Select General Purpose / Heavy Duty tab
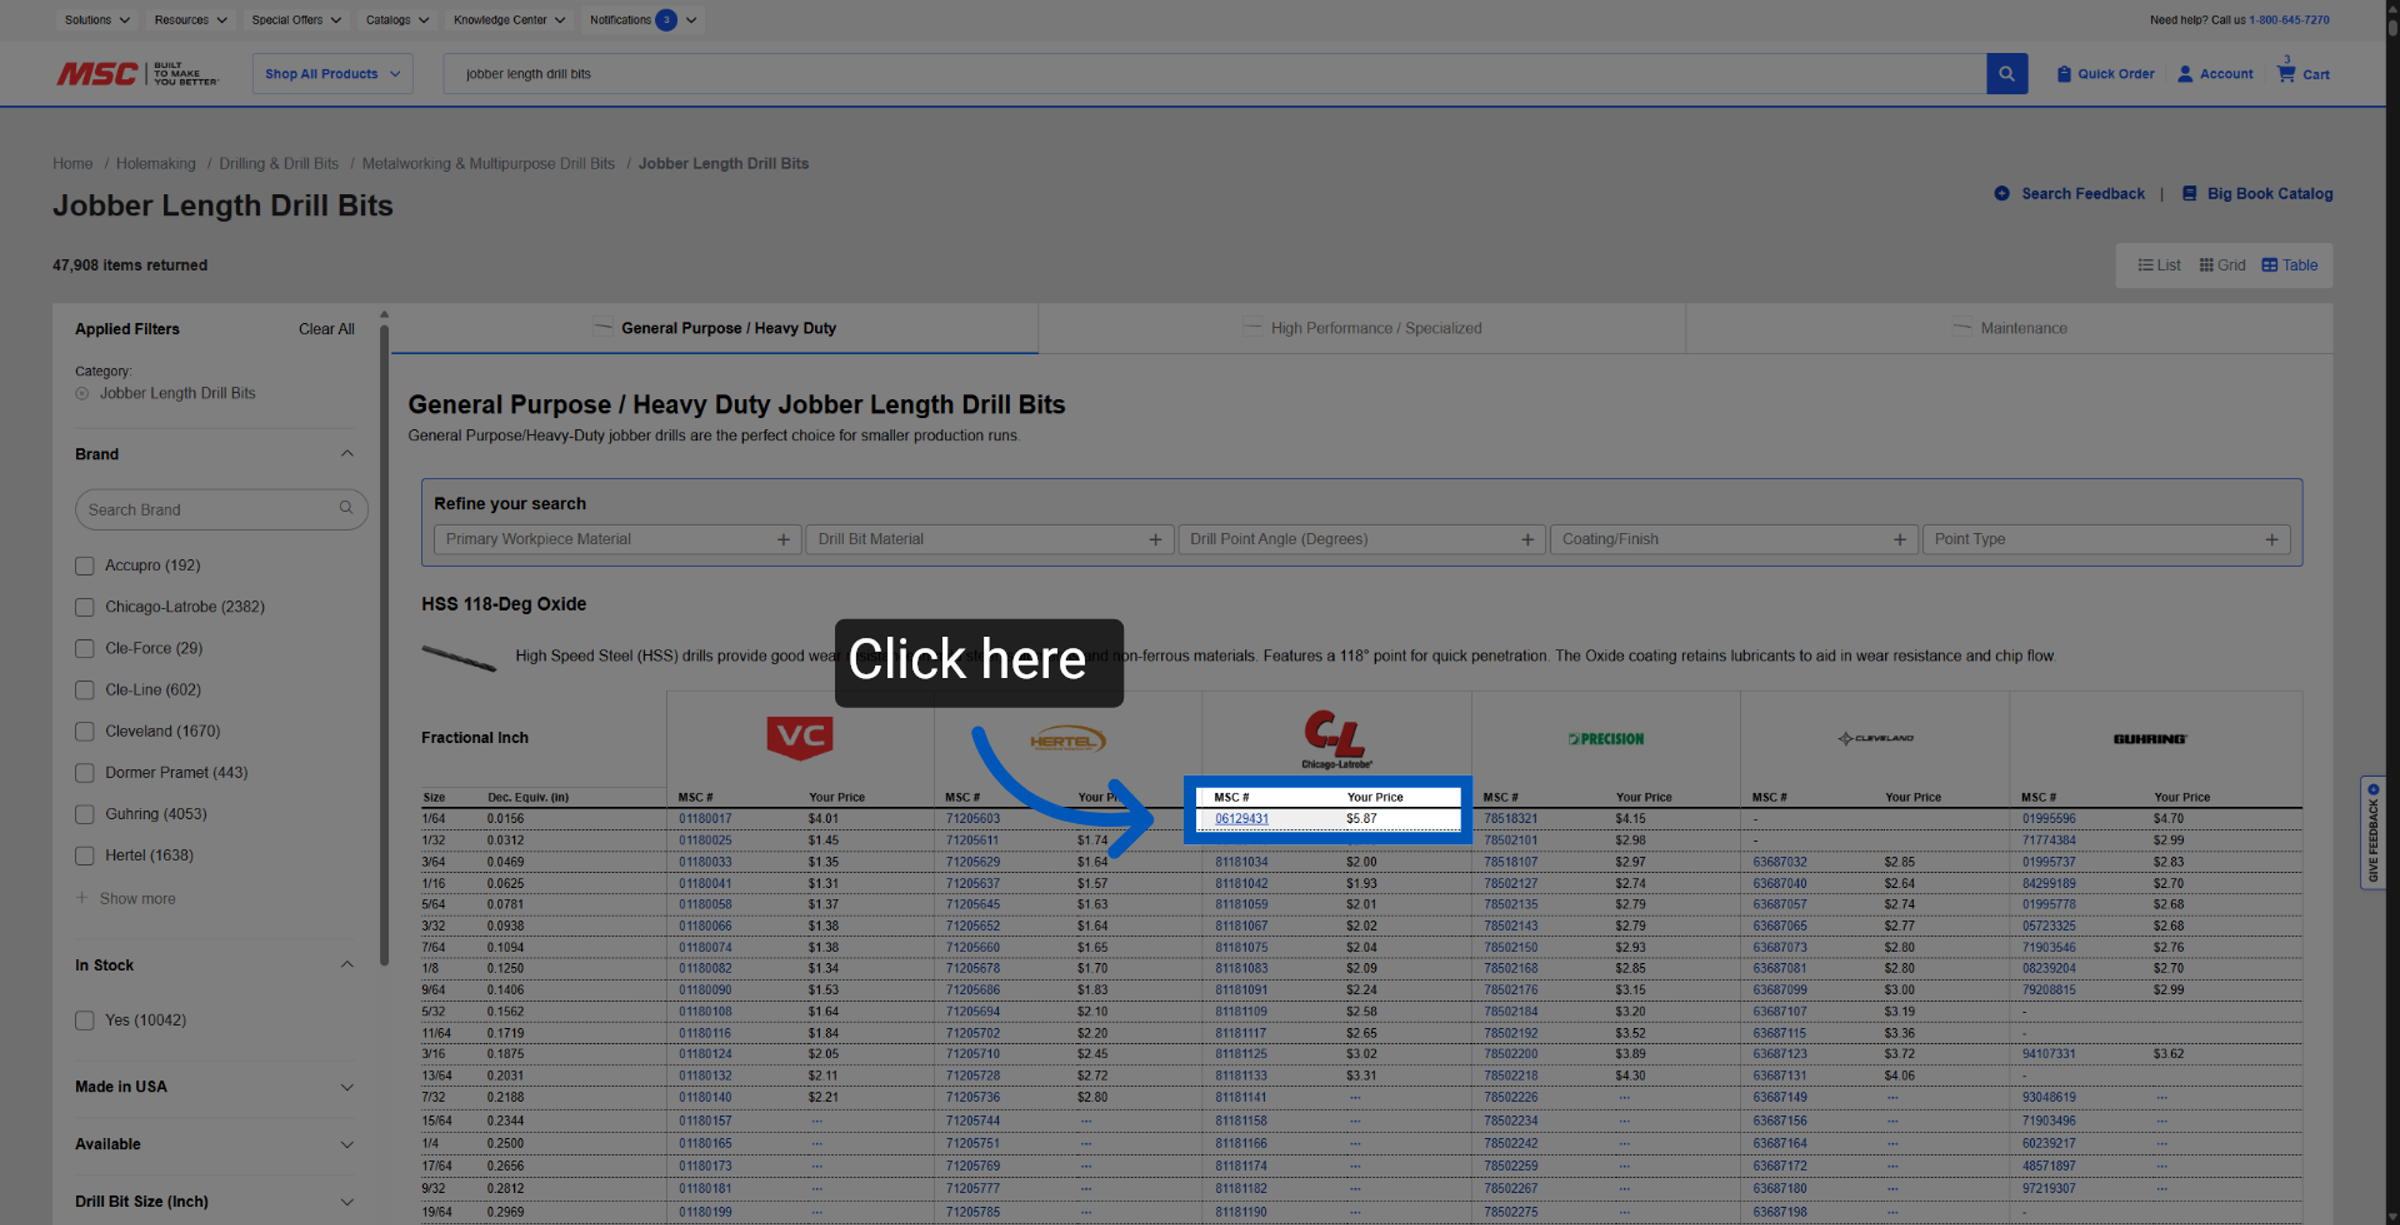The height and width of the screenshot is (1225, 2400). pos(715,328)
